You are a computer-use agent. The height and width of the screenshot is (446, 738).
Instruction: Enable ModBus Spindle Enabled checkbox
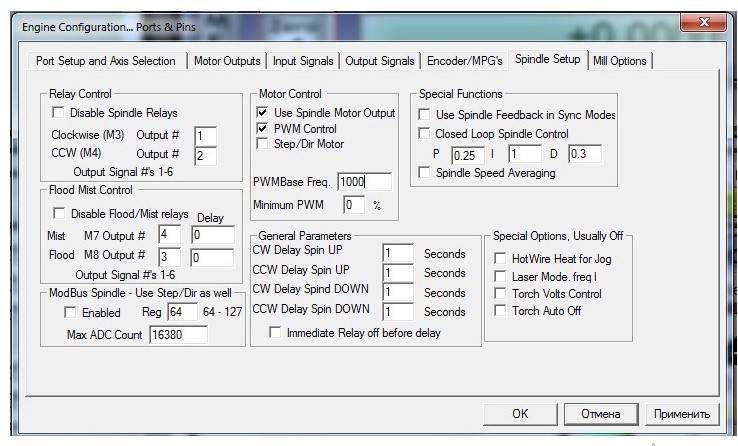[x=70, y=312]
